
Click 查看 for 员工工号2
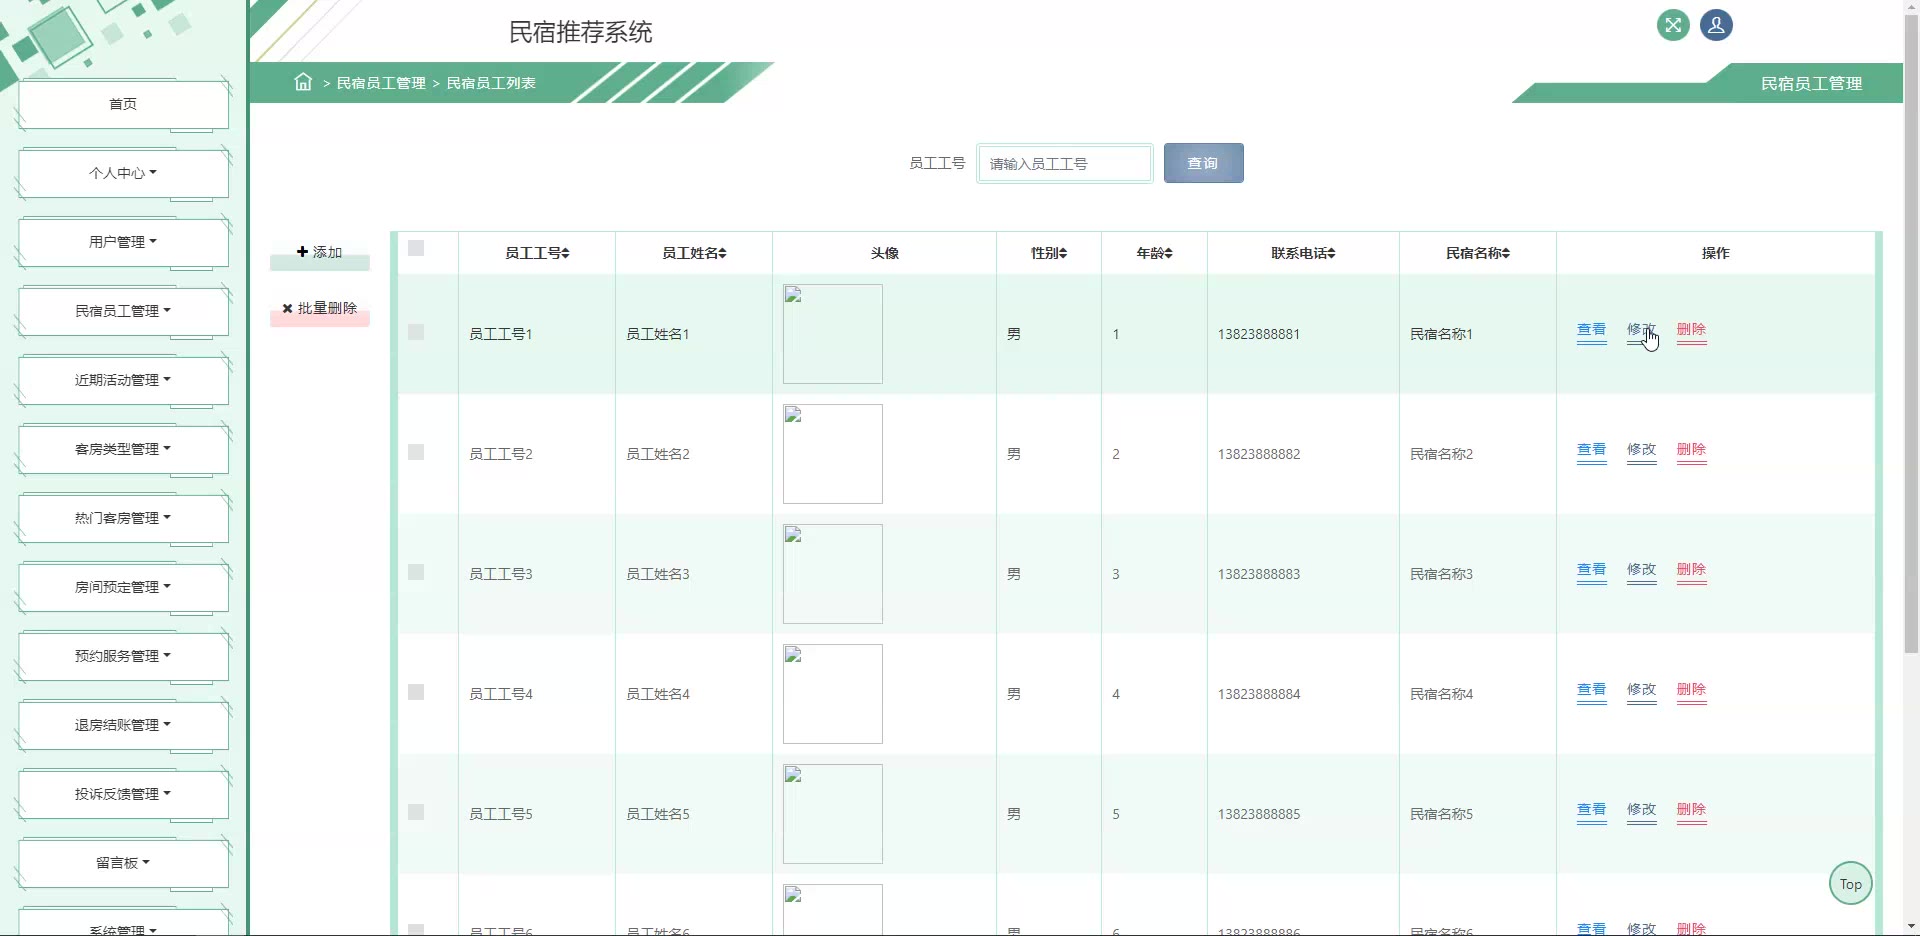click(x=1591, y=451)
